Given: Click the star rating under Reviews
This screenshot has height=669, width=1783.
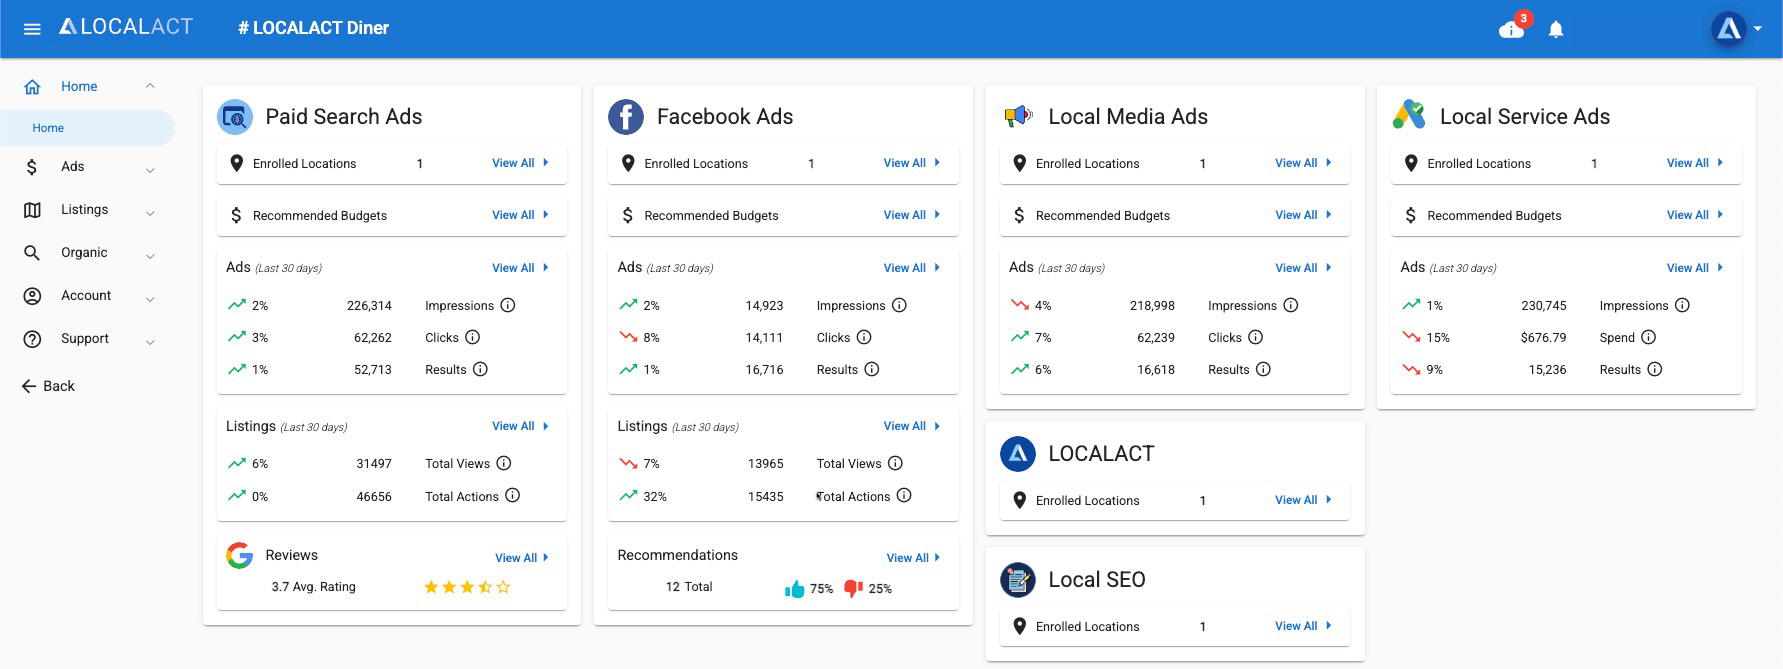Looking at the screenshot, I should [x=467, y=587].
